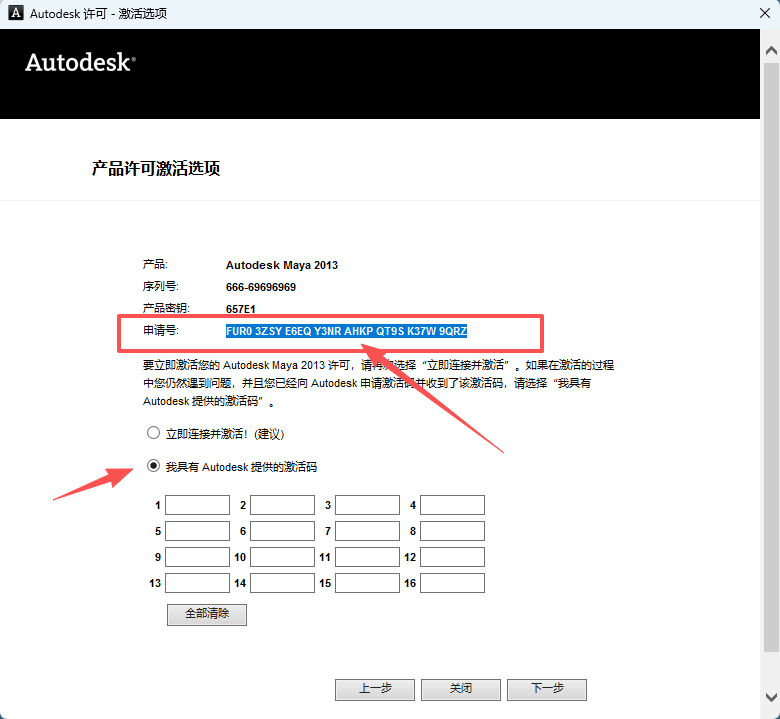780x719 pixels.
Task: Click activation code field 4
Action: (x=453, y=505)
